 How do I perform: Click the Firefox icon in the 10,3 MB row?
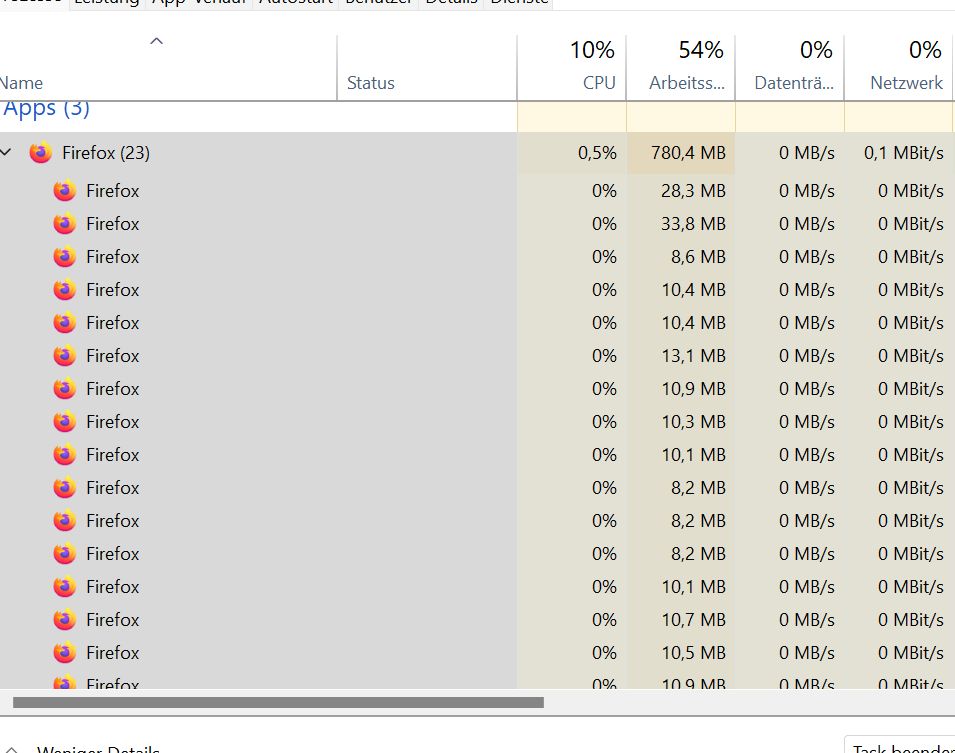point(65,421)
